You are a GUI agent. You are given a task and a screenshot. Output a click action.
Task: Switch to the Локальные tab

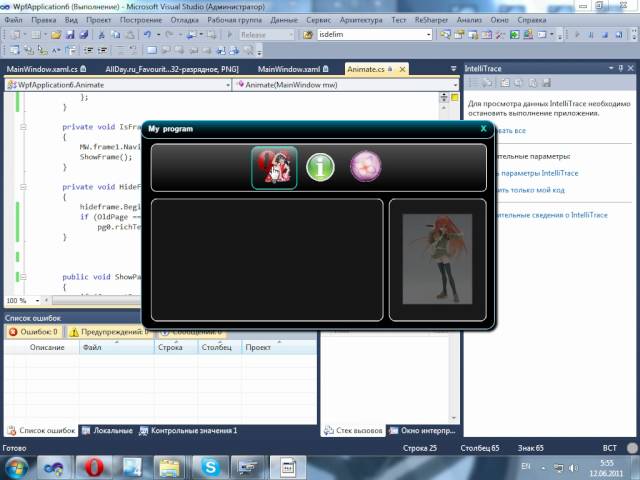107,431
